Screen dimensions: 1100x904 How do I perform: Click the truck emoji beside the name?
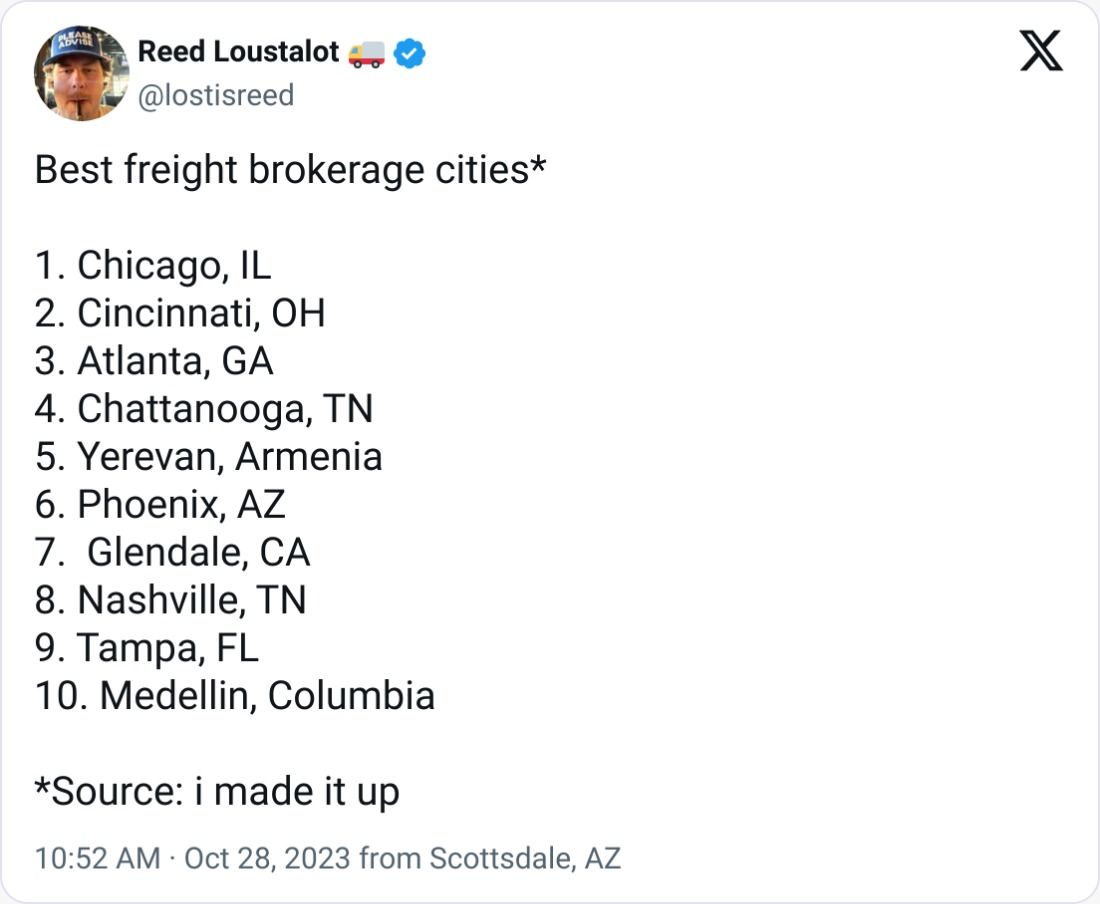(366, 53)
